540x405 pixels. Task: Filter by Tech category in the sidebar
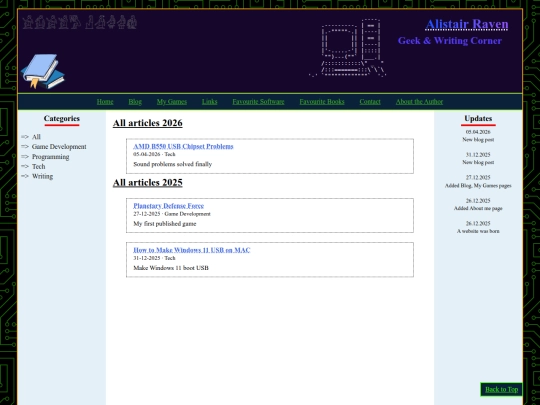(39, 166)
